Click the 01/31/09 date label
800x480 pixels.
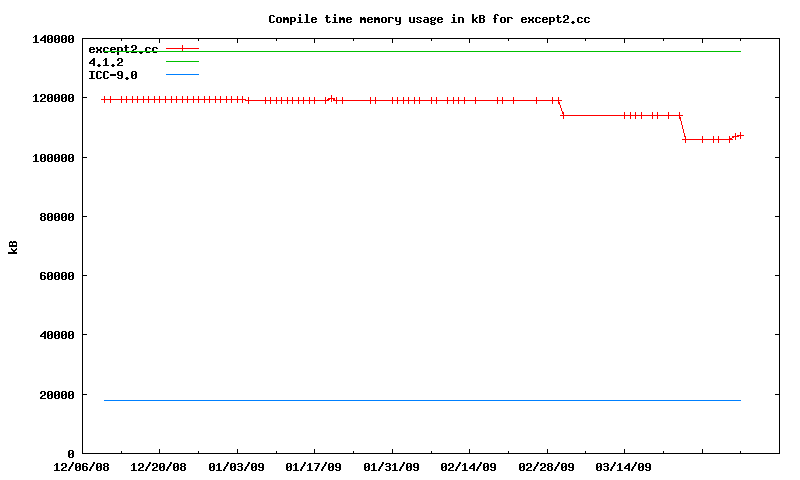392,467
